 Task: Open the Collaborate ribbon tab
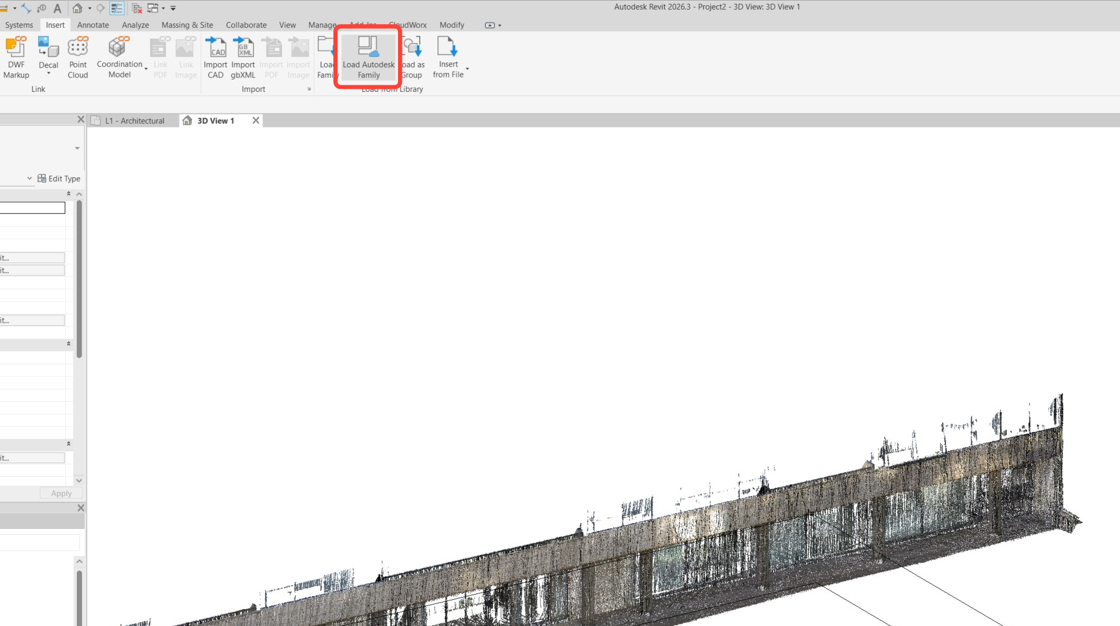[x=246, y=25]
